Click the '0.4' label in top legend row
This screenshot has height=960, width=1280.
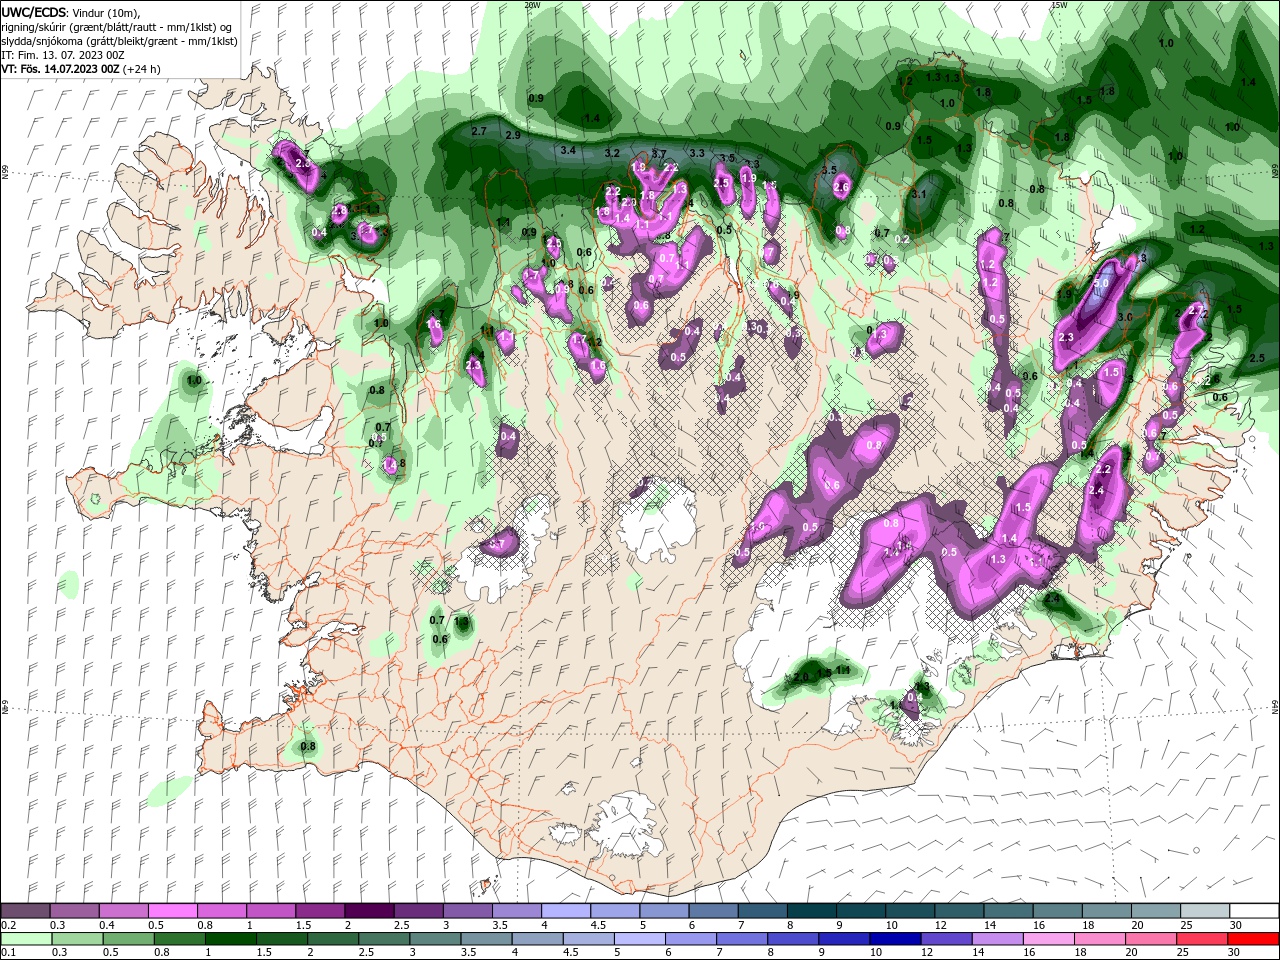(x=106, y=925)
